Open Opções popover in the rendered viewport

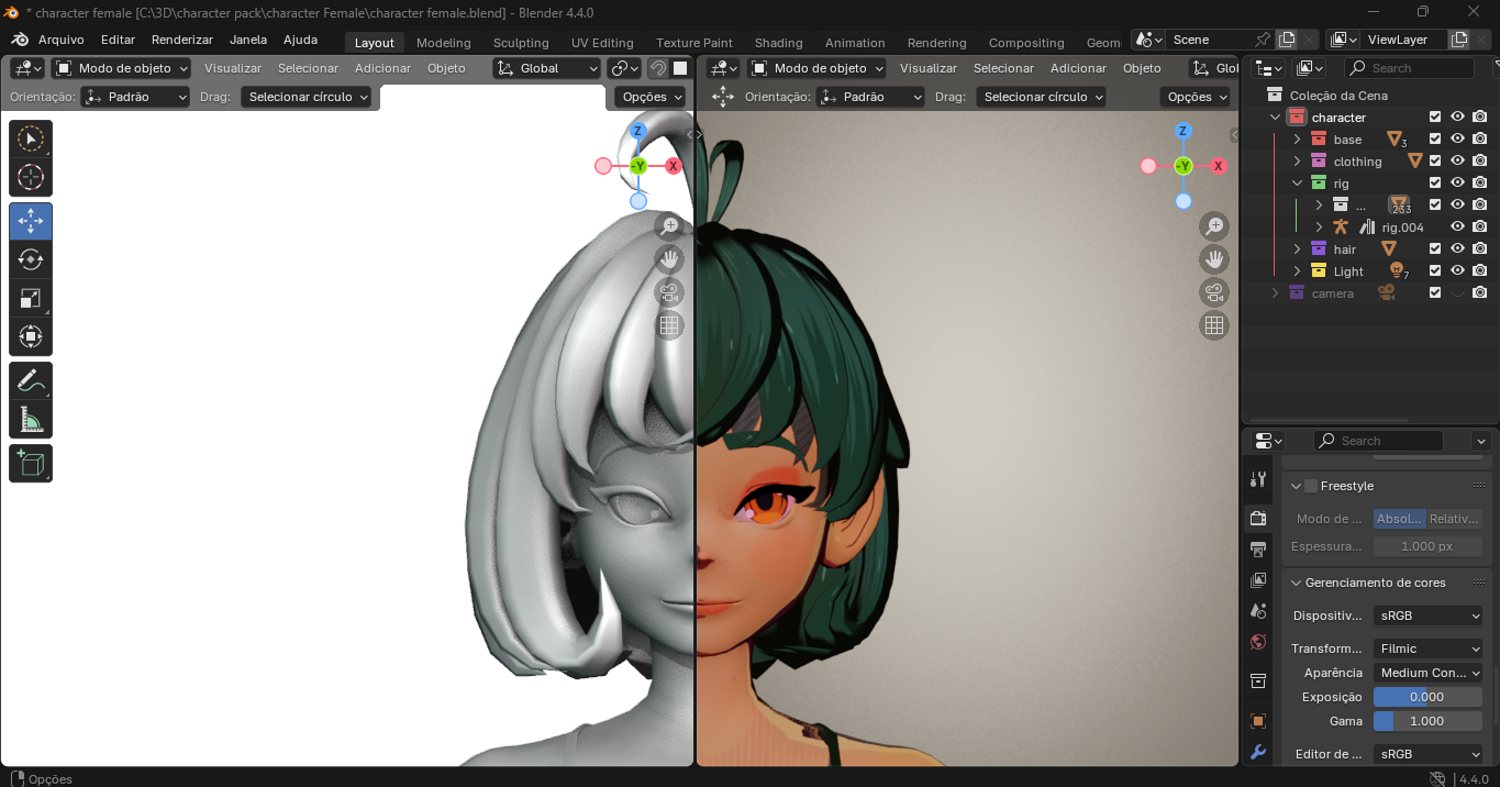point(1195,97)
